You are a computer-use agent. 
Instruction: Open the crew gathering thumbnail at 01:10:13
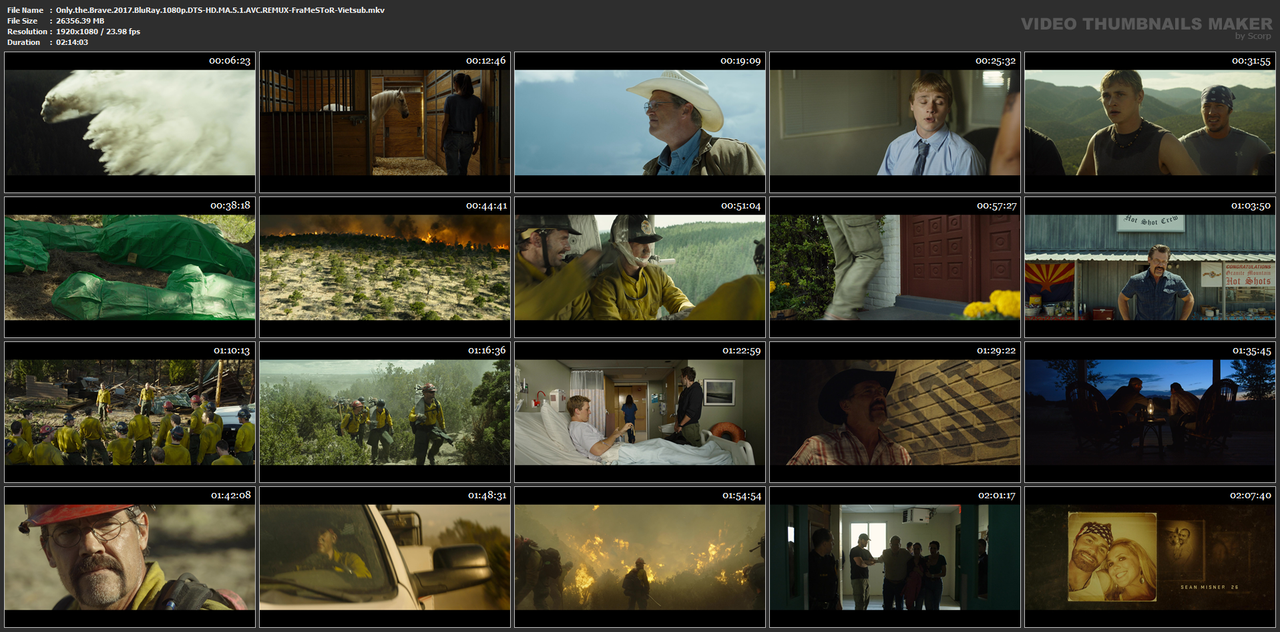(130, 412)
